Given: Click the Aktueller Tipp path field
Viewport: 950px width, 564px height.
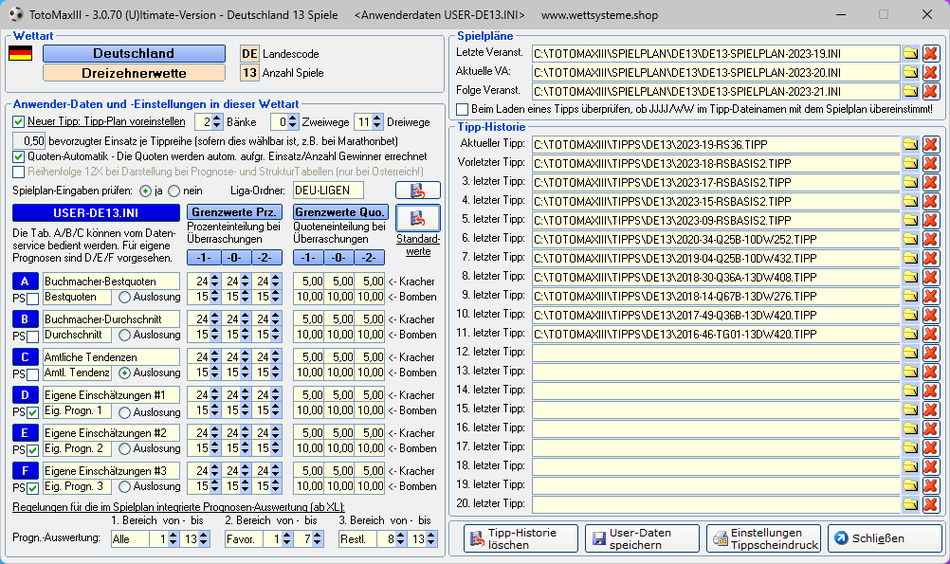Looking at the screenshot, I should pos(716,144).
